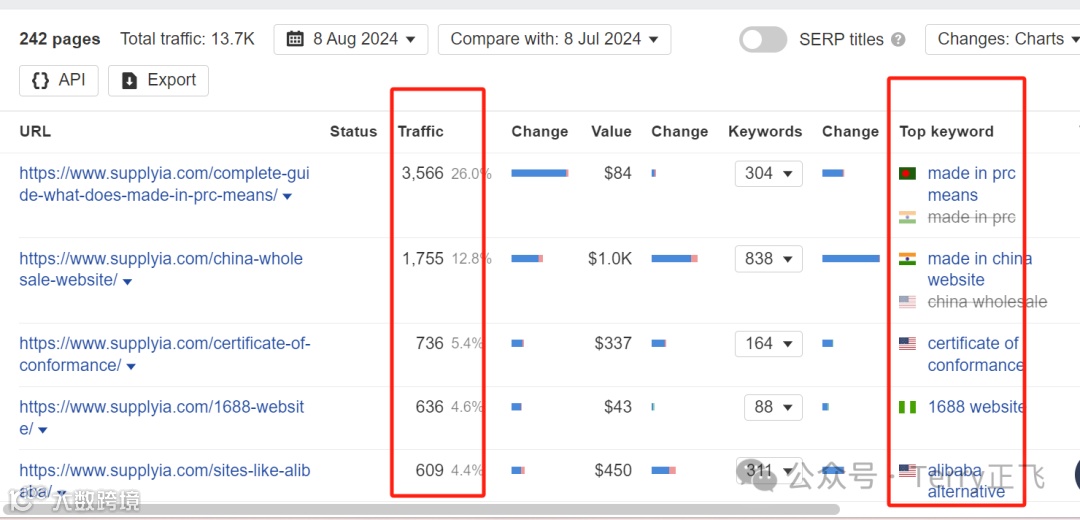1080x520 pixels.
Task: Click the US flag beside certificate of conformance
Action: coord(907,343)
